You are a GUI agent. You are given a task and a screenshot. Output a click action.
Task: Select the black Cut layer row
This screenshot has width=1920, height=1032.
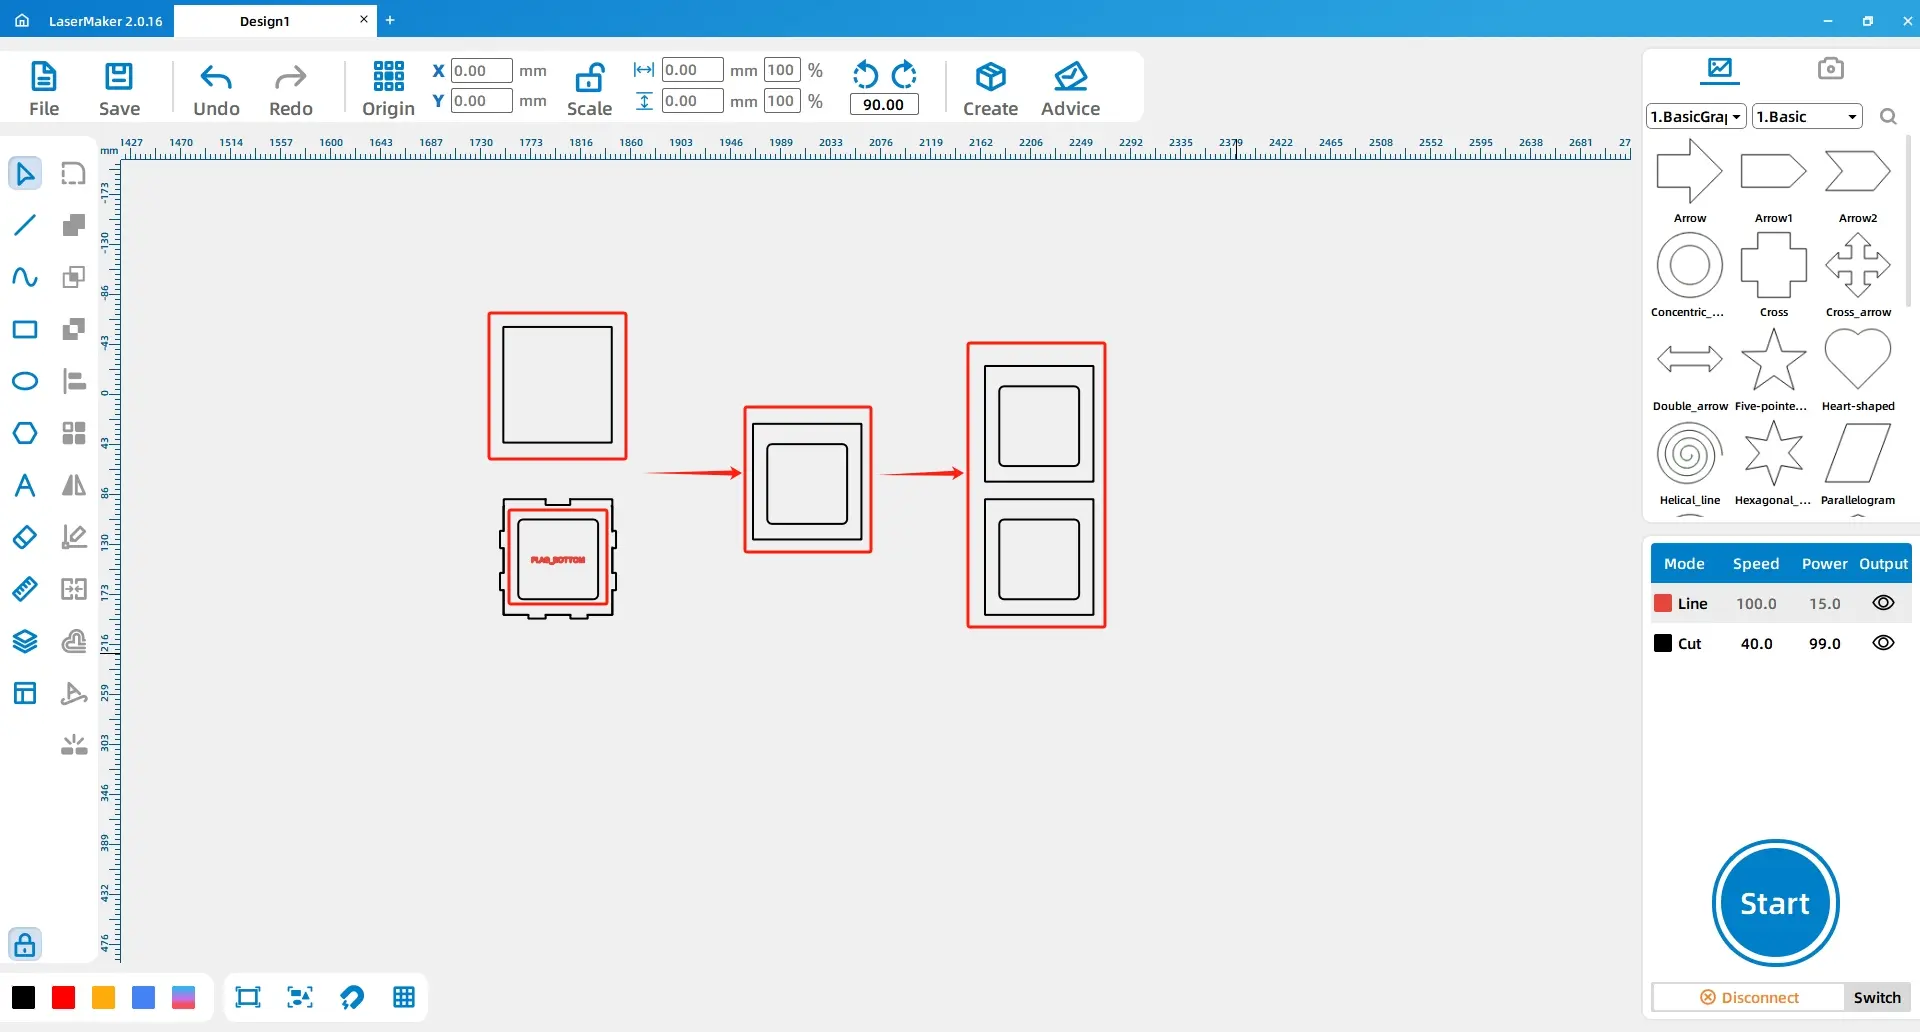click(x=1780, y=643)
